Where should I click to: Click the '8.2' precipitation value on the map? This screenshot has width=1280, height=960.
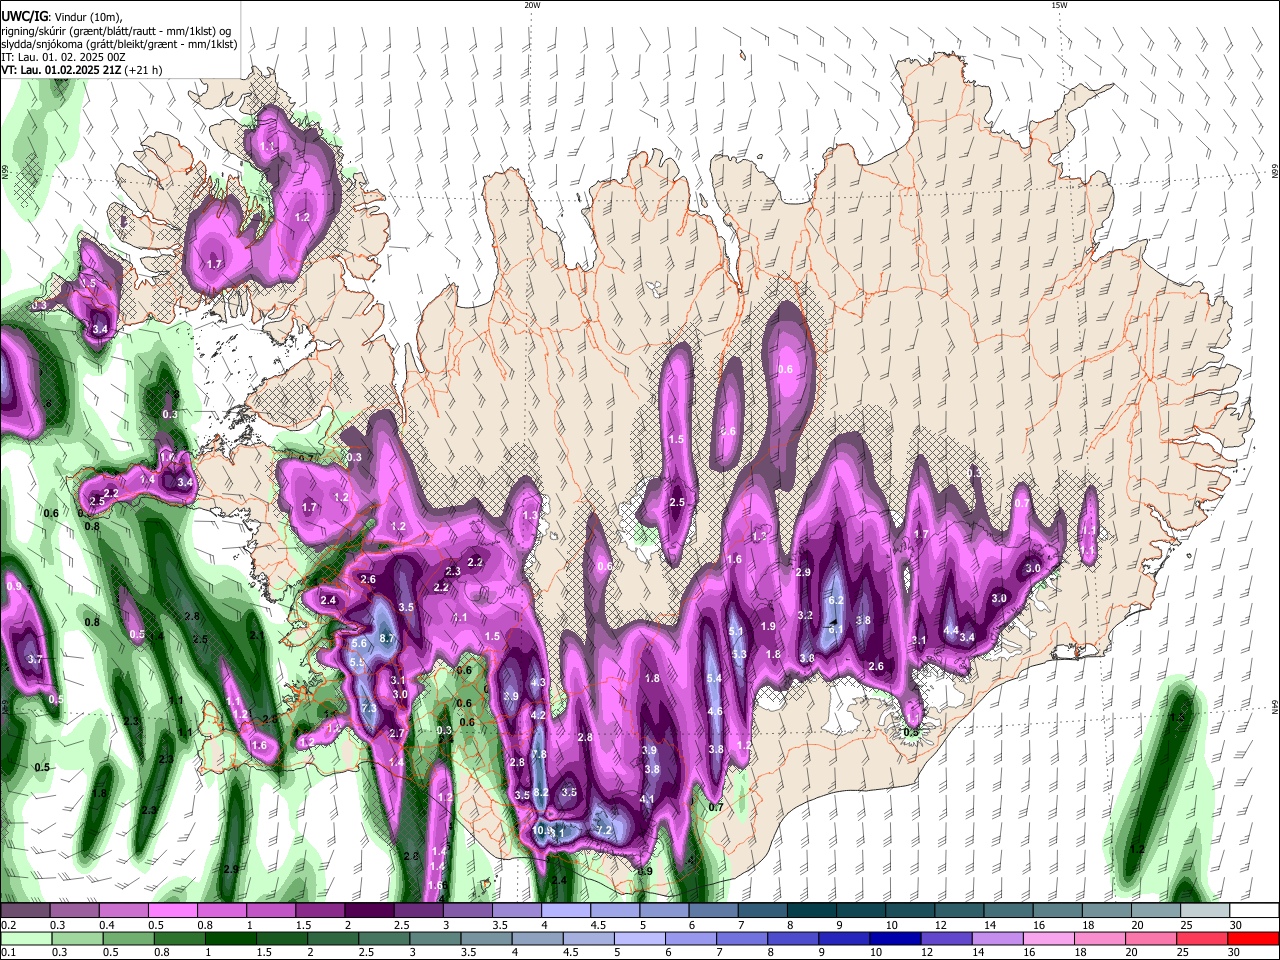point(541,792)
